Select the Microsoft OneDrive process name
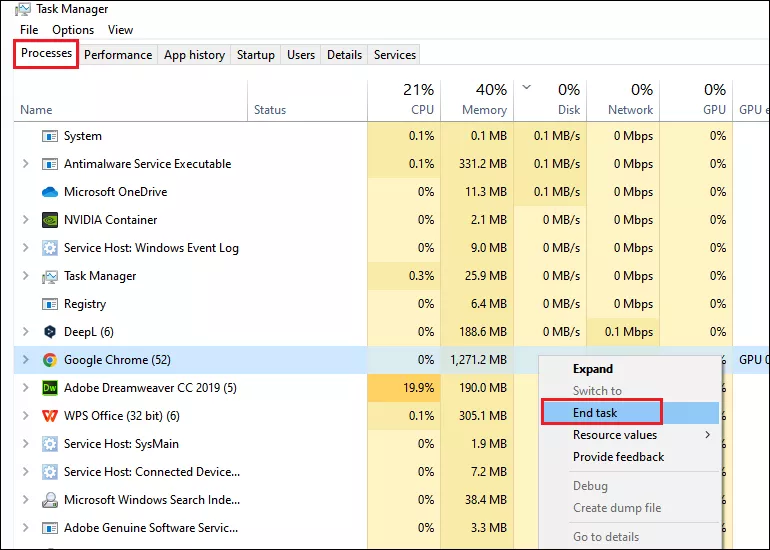 pyautogui.click(x=115, y=192)
